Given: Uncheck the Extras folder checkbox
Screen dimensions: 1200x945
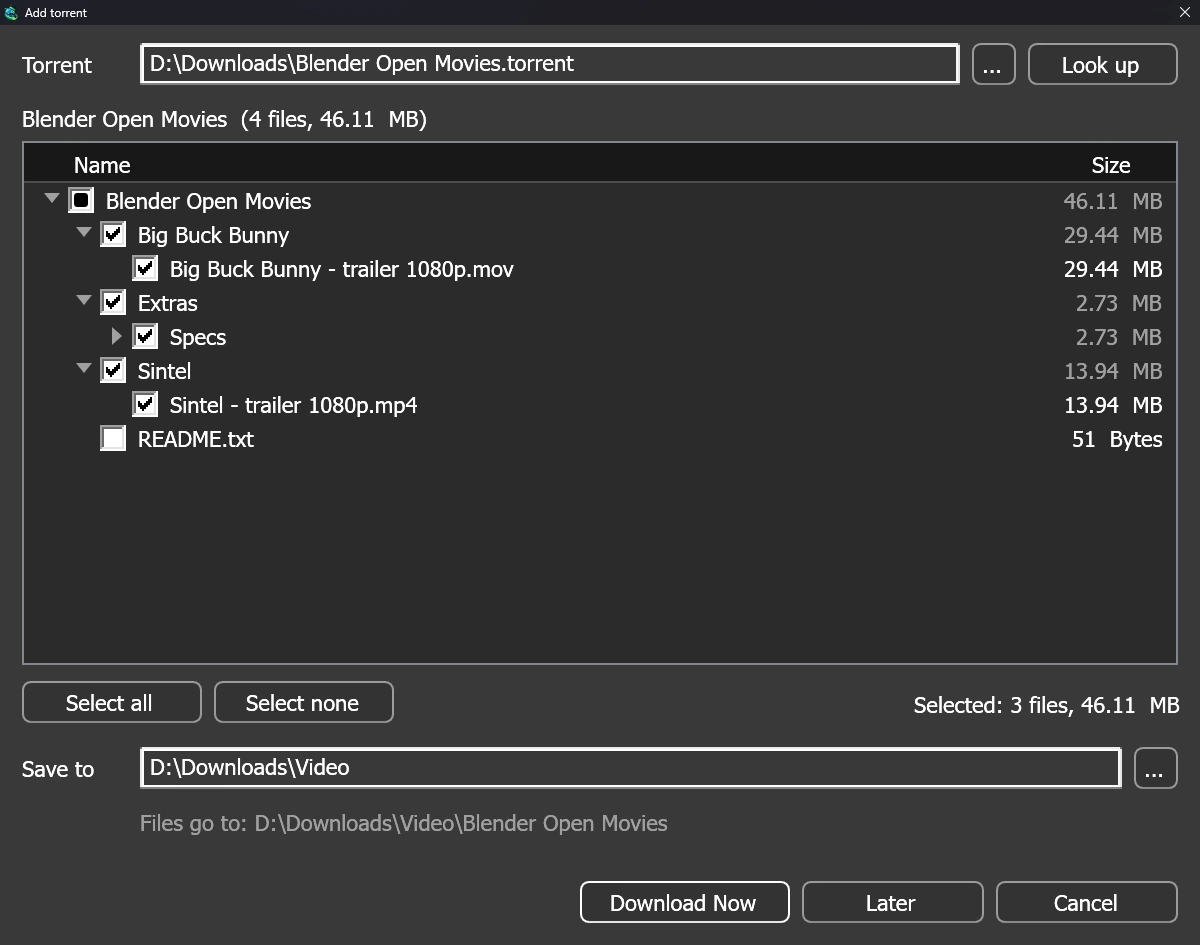Looking at the screenshot, I should (x=113, y=303).
